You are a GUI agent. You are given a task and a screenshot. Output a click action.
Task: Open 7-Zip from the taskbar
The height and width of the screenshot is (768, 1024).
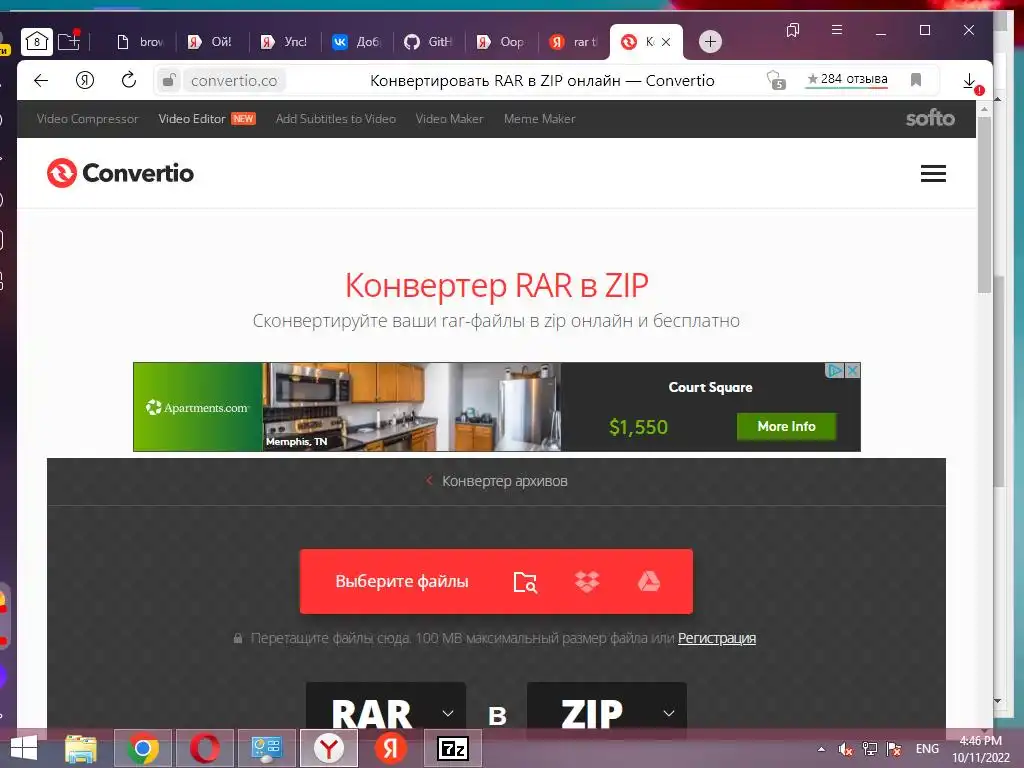click(x=453, y=748)
